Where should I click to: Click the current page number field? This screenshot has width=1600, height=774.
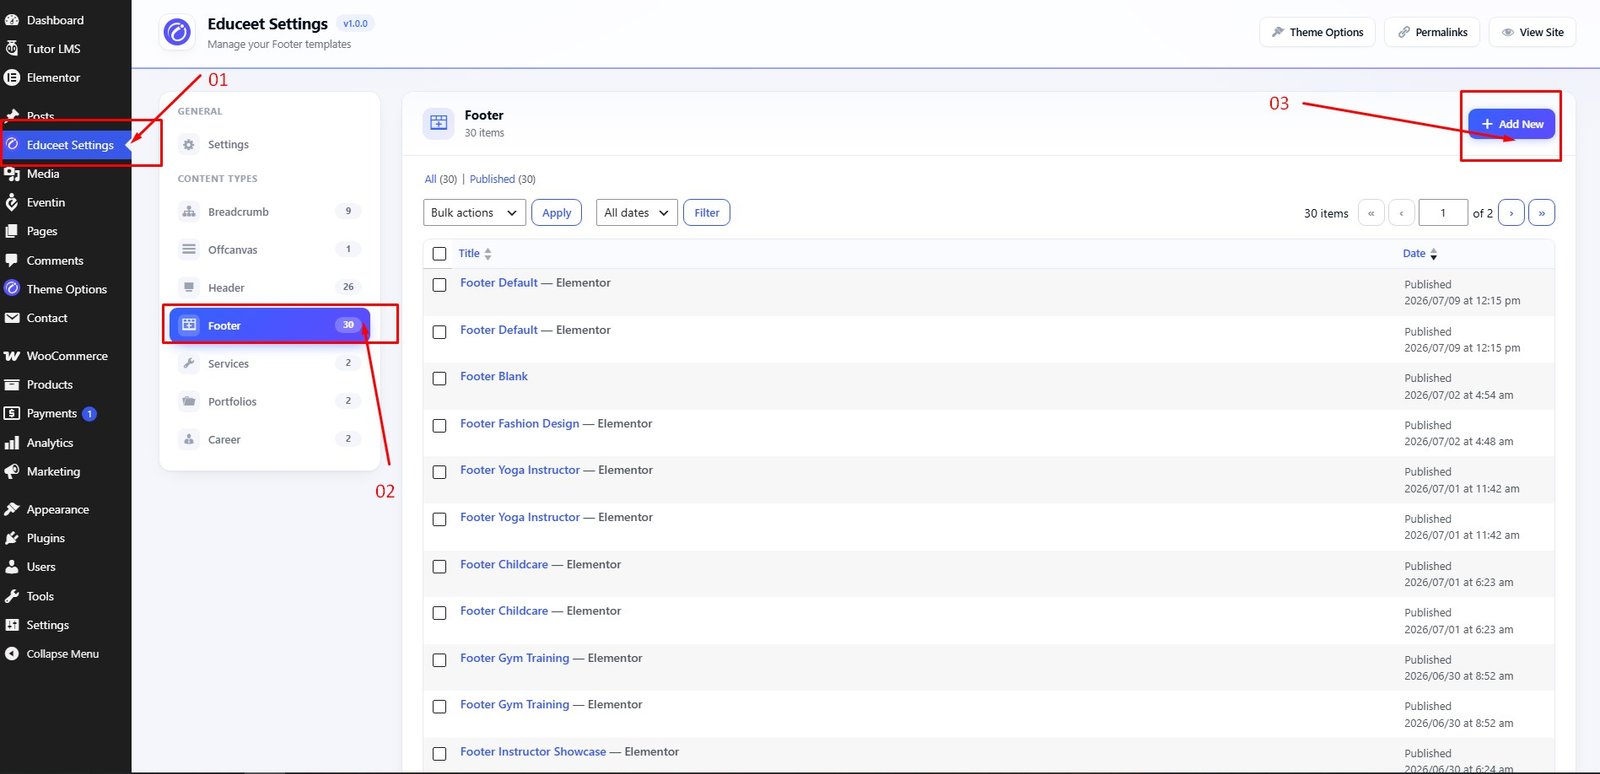click(1443, 213)
